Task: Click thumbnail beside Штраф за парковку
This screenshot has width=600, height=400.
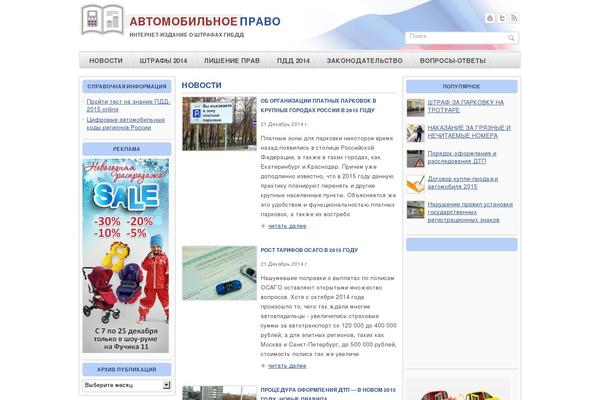Action: 416,108
